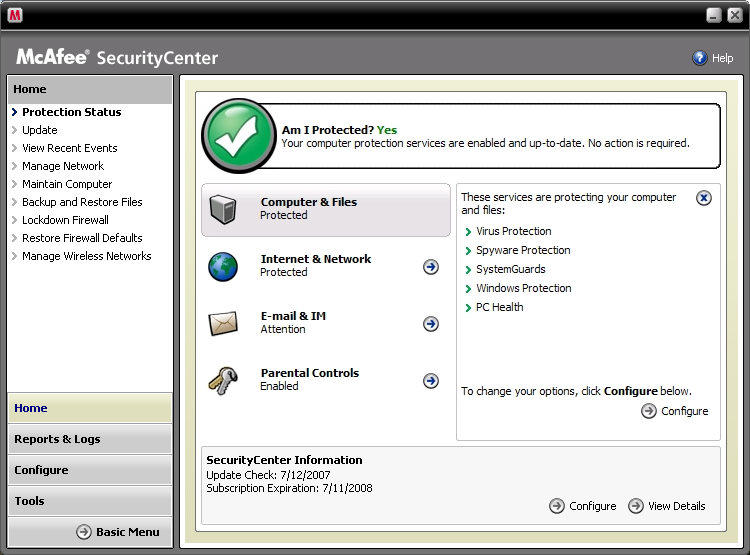The height and width of the screenshot is (555, 750).
Task: Choose Lockdown Firewall in the sidebar
Action: pyautogui.click(x=65, y=220)
